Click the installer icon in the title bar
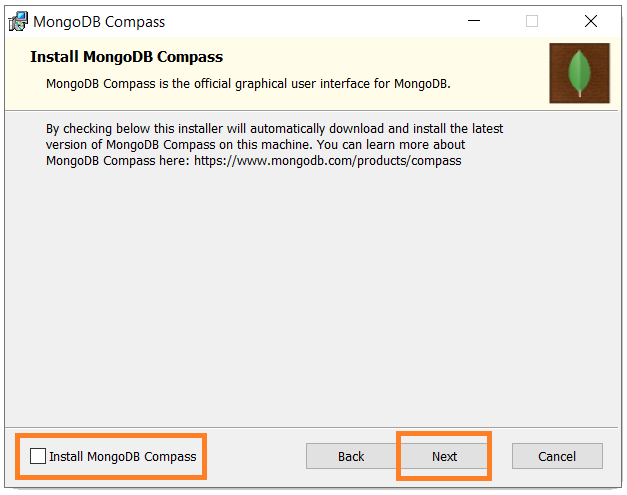Viewport: 627px width, 495px height. tap(18, 22)
